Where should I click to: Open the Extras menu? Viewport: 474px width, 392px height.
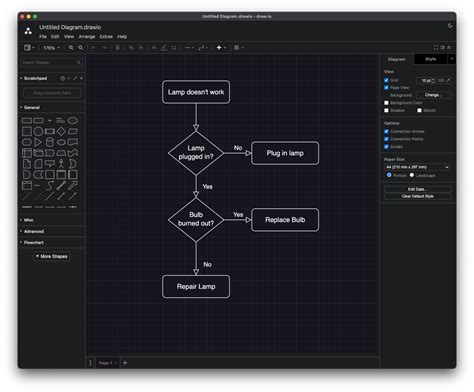106,37
